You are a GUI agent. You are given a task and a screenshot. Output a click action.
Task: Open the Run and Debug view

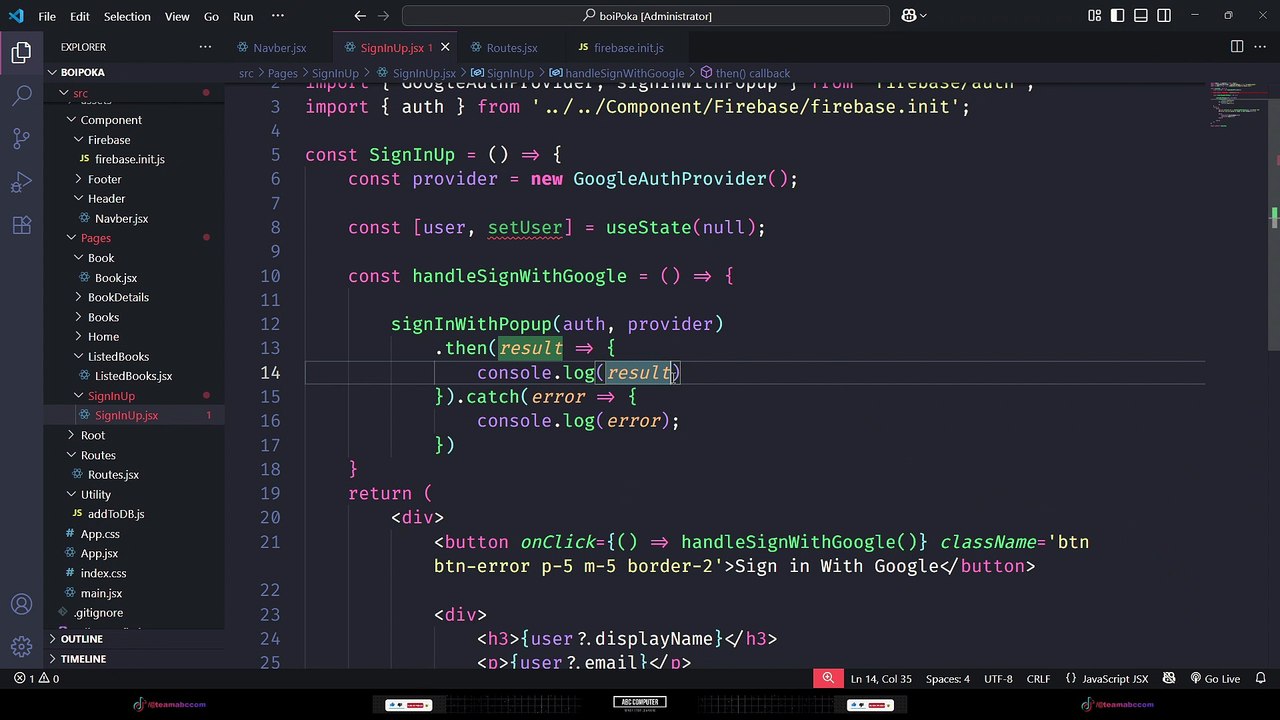(x=22, y=182)
